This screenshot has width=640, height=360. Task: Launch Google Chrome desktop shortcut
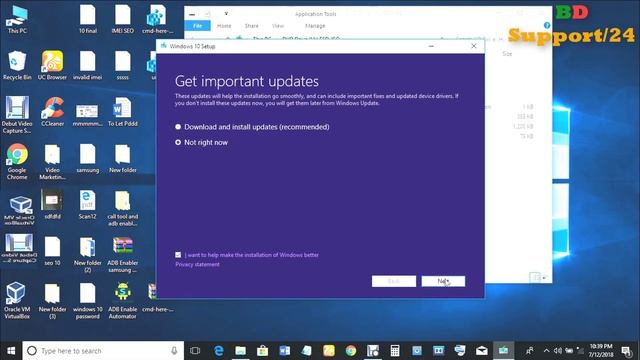(17, 162)
